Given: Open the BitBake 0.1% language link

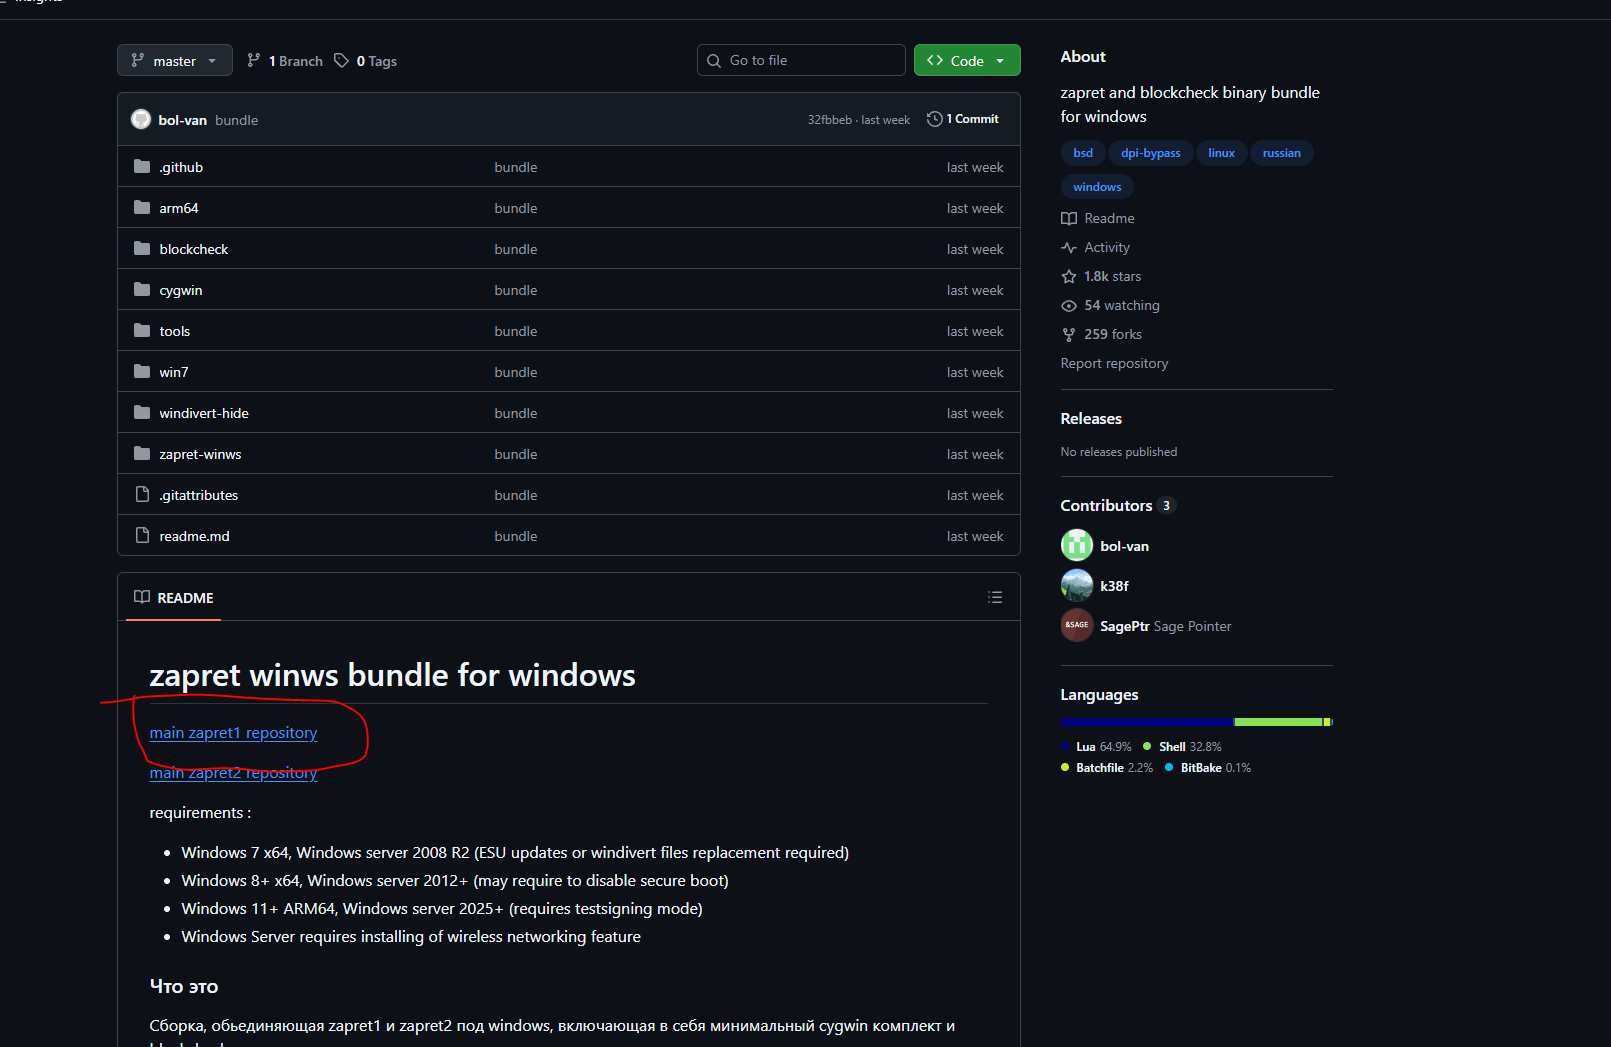Looking at the screenshot, I should (x=1208, y=768).
